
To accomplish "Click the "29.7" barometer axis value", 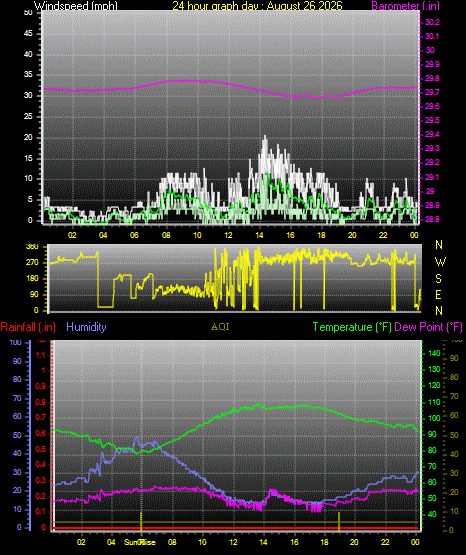I will (x=432, y=92).
